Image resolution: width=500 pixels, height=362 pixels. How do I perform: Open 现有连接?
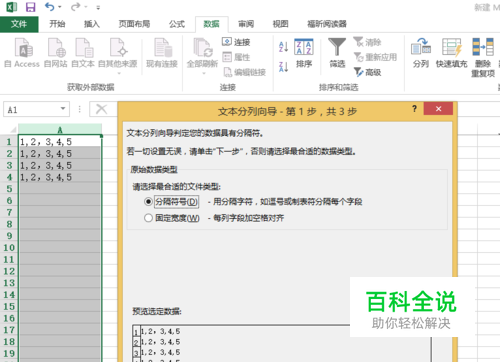pos(162,52)
